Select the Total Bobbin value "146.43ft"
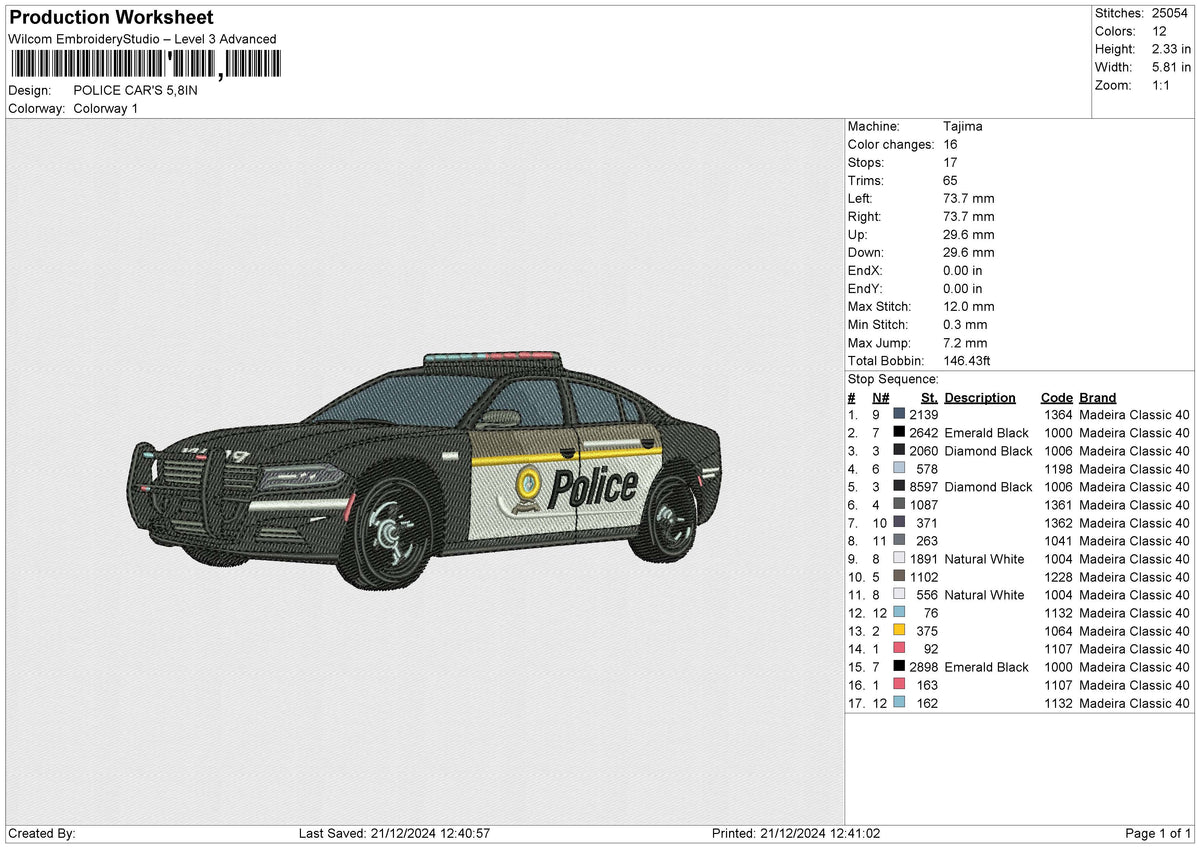 tap(967, 360)
